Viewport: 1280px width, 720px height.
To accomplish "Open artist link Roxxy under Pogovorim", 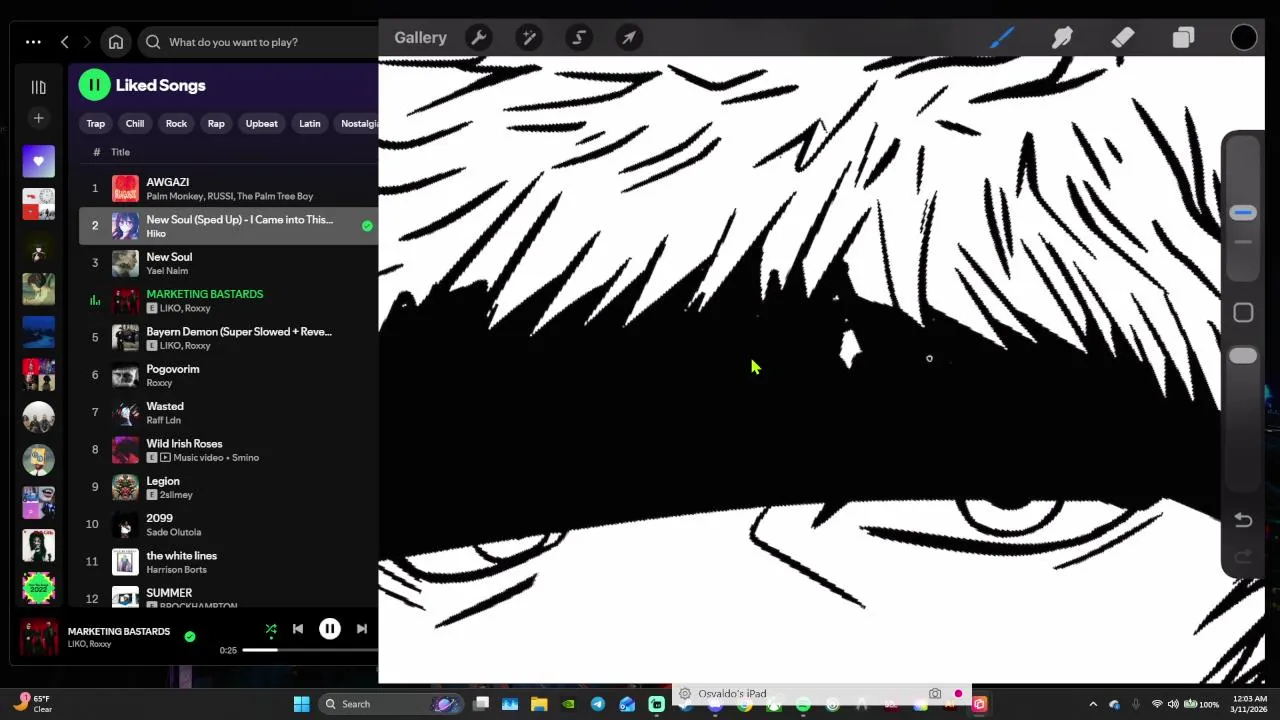I will click(x=159, y=383).
